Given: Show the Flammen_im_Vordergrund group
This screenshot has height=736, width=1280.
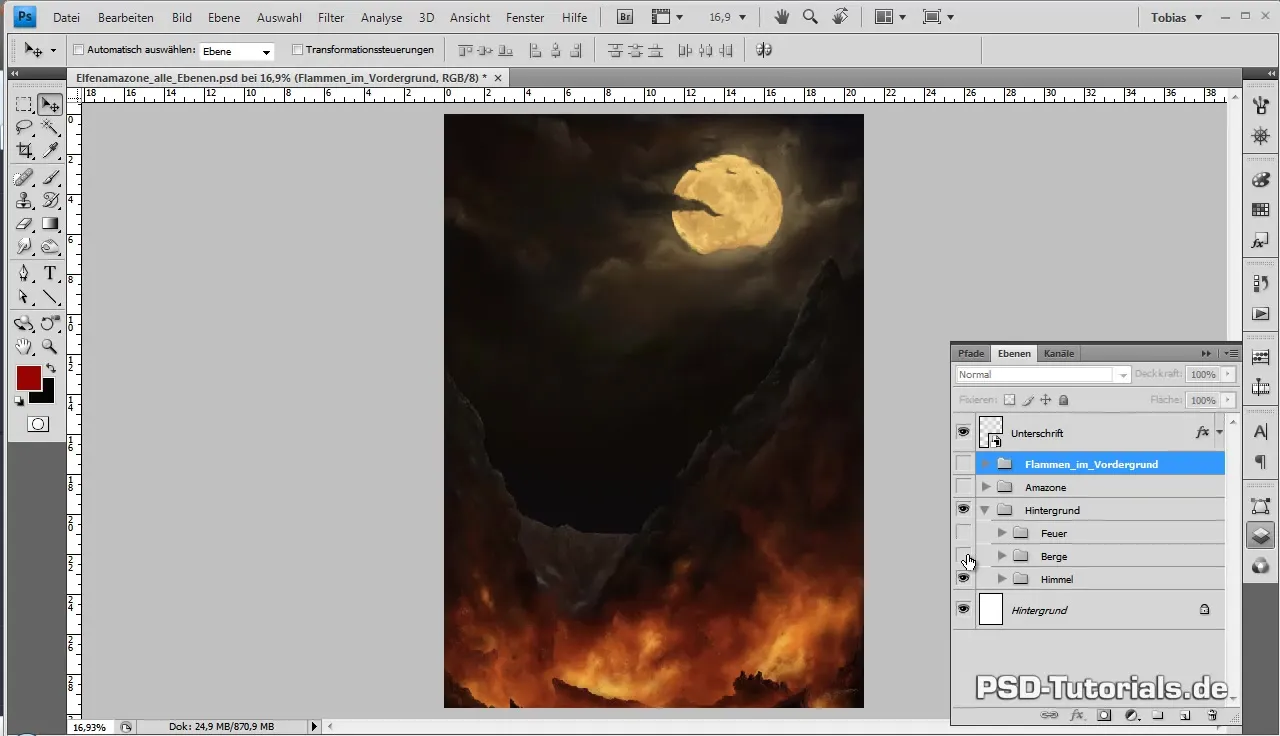Looking at the screenshot, I should tap(963, 464).
